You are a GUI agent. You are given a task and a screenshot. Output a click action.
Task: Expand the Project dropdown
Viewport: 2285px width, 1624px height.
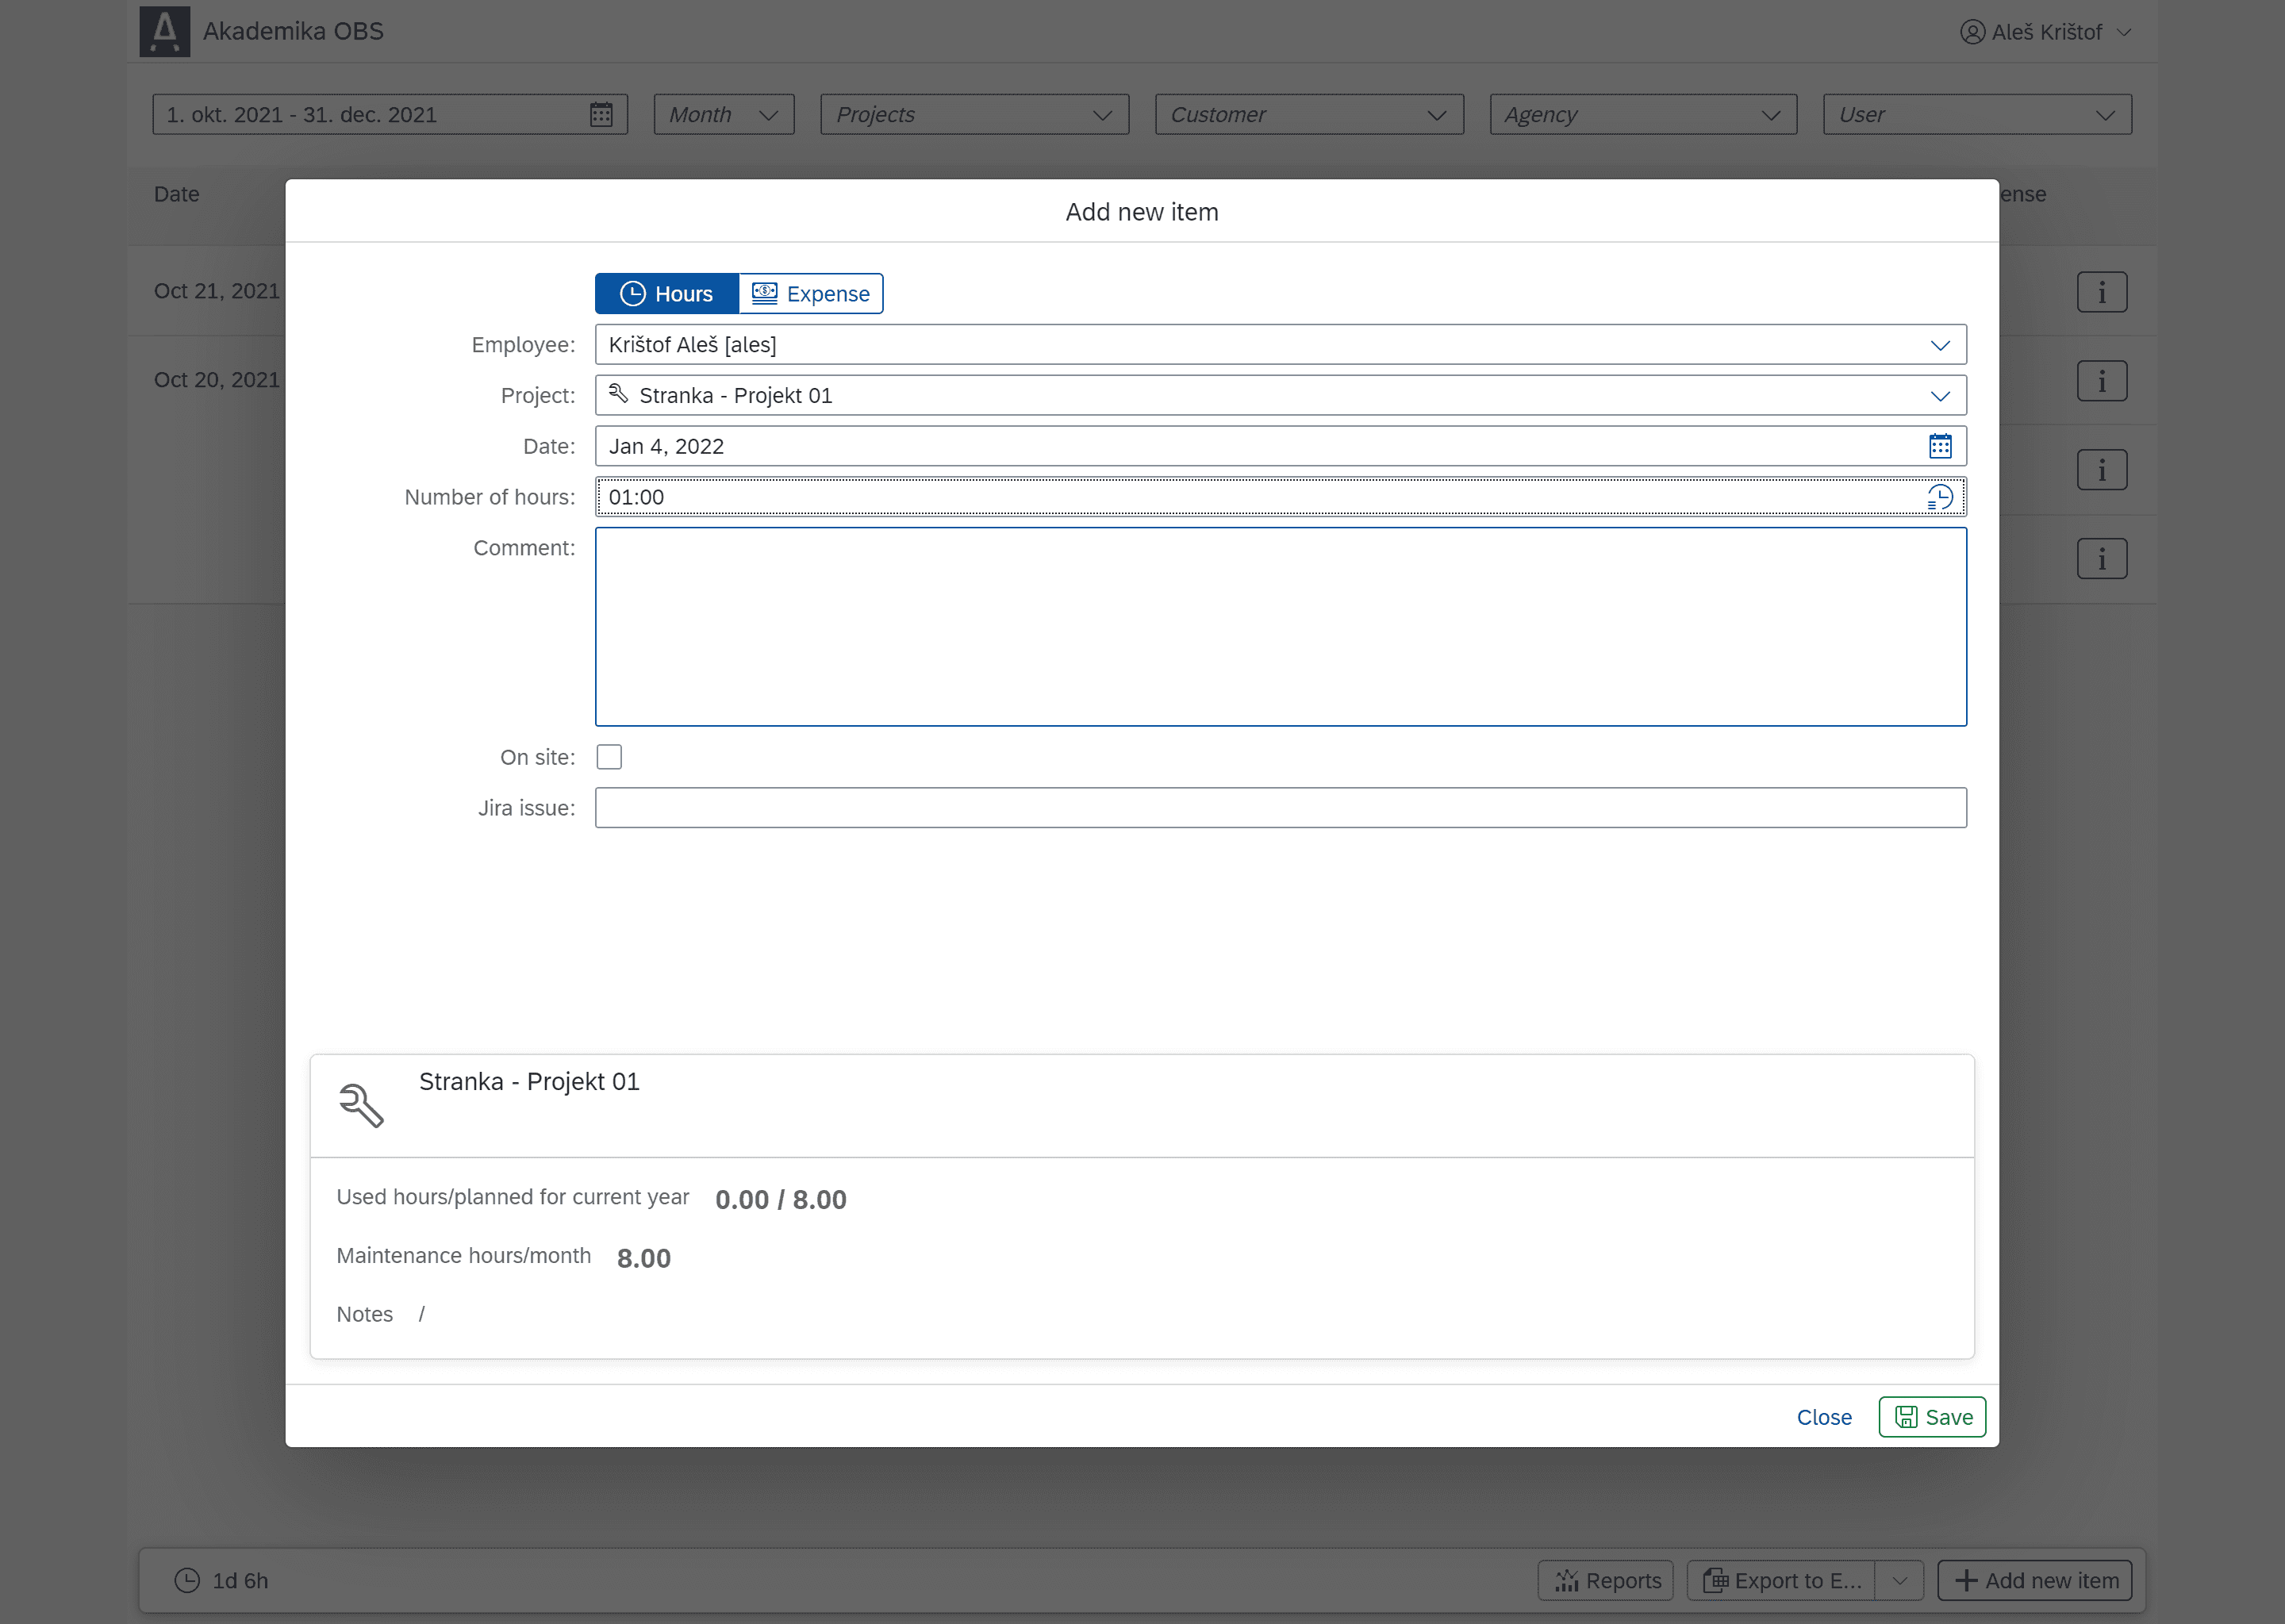[1939, 396]
